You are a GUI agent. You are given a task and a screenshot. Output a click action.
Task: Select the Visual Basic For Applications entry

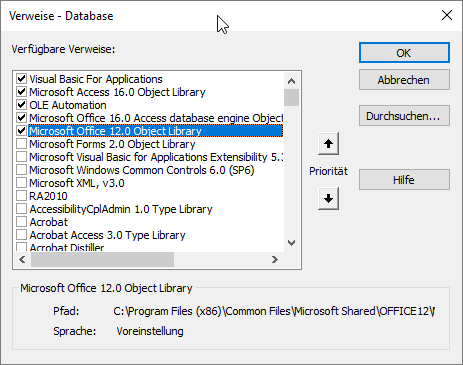96,79
